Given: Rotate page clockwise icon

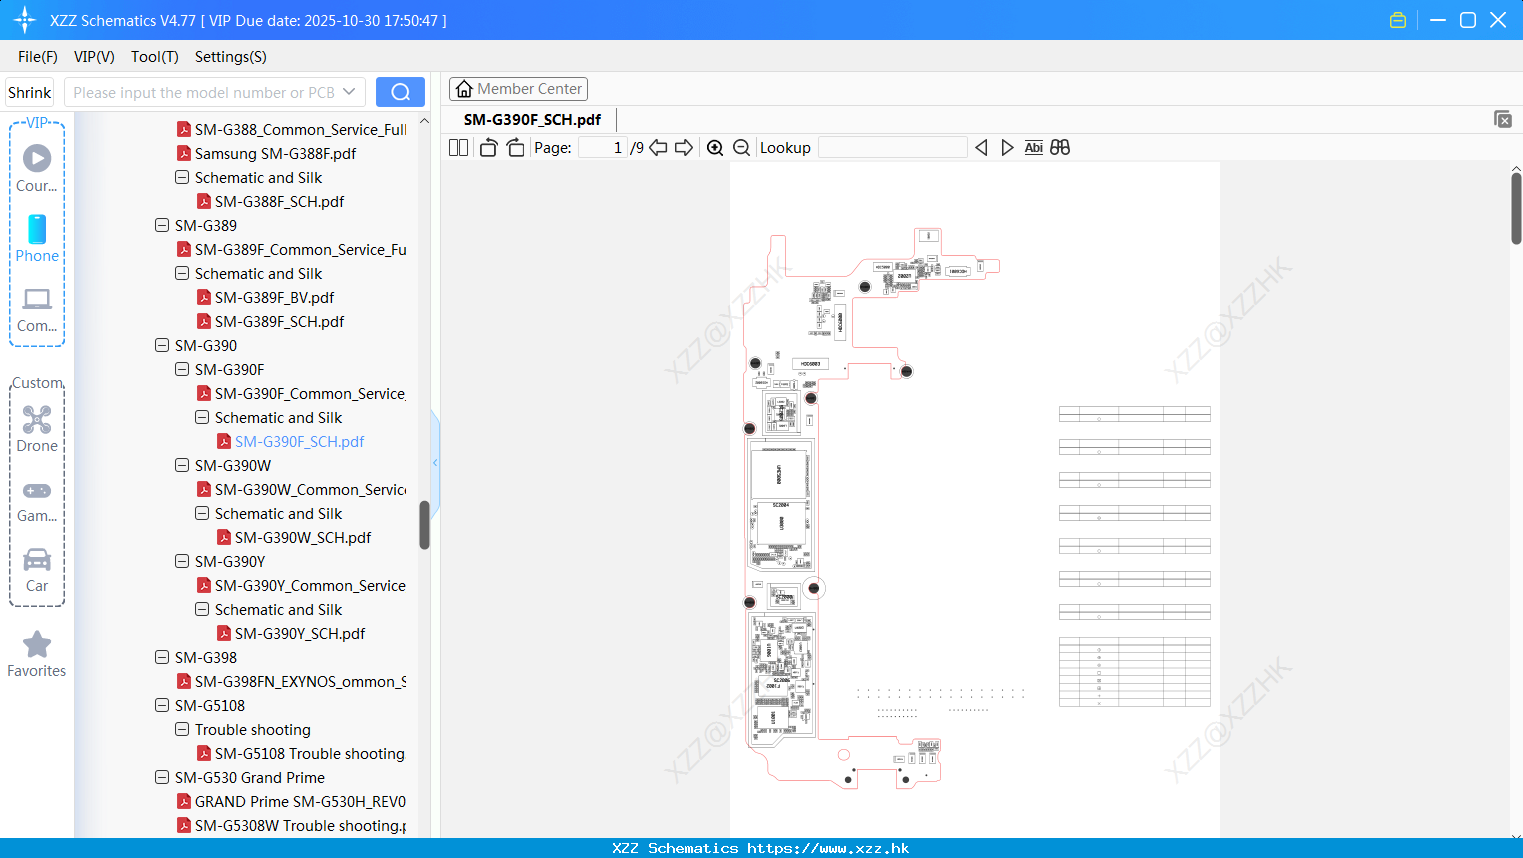Looking at the screenshot, I should 515,148.
